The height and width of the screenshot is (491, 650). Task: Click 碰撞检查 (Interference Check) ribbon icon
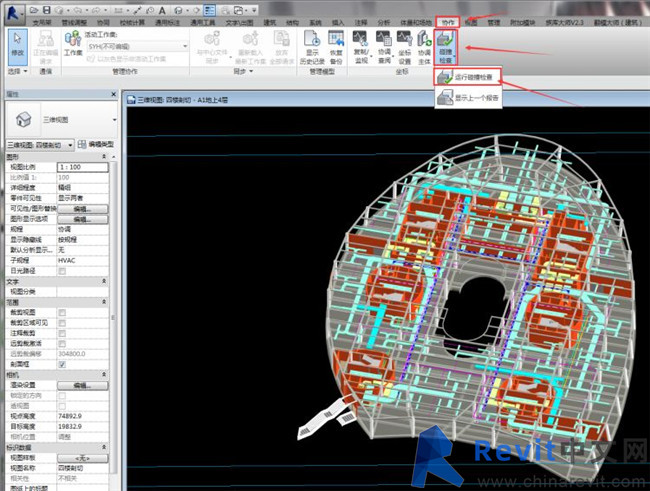coord(446,47)
